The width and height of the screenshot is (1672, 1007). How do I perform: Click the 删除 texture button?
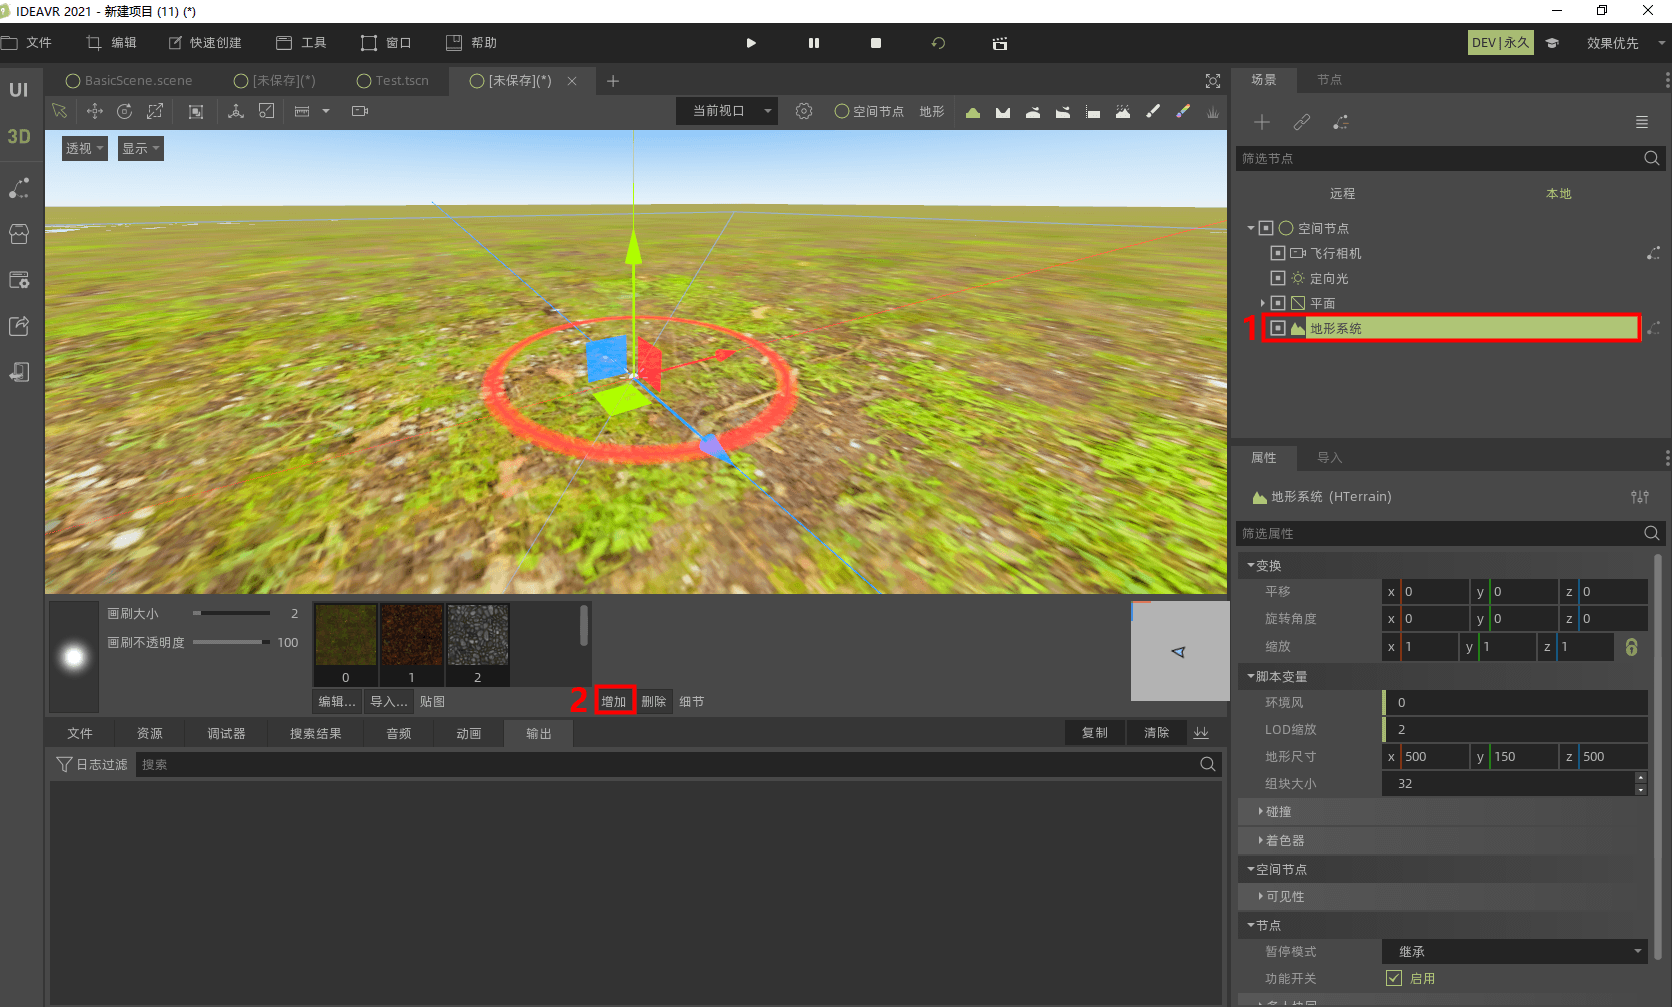(x=654, y=702)
